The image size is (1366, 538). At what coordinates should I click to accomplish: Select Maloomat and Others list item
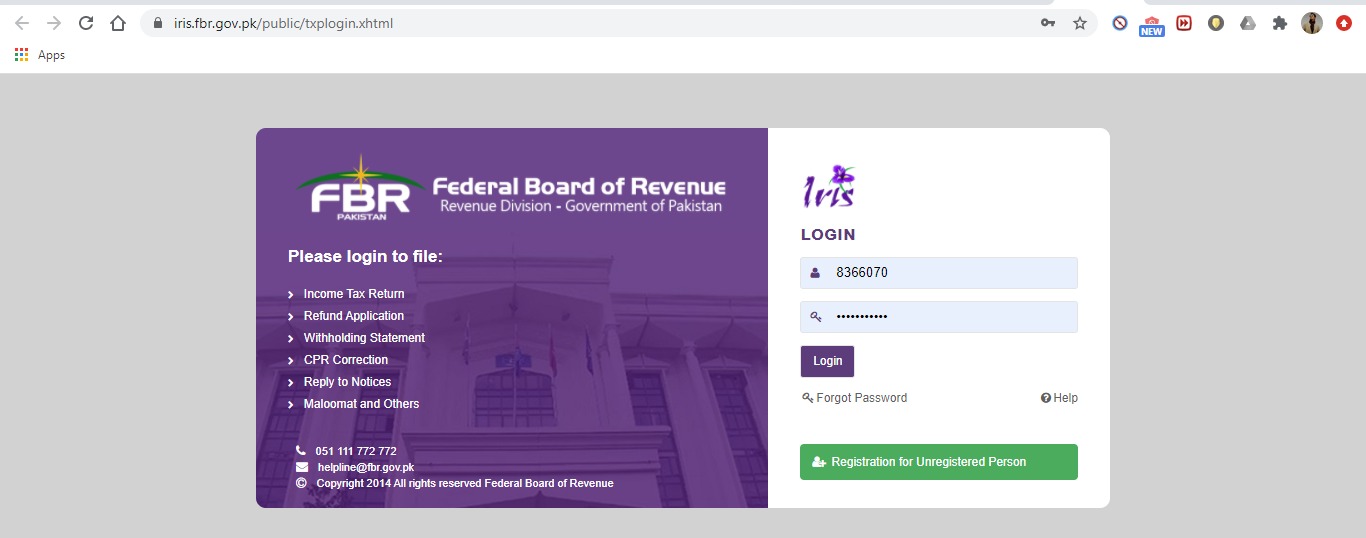(361, 404)
